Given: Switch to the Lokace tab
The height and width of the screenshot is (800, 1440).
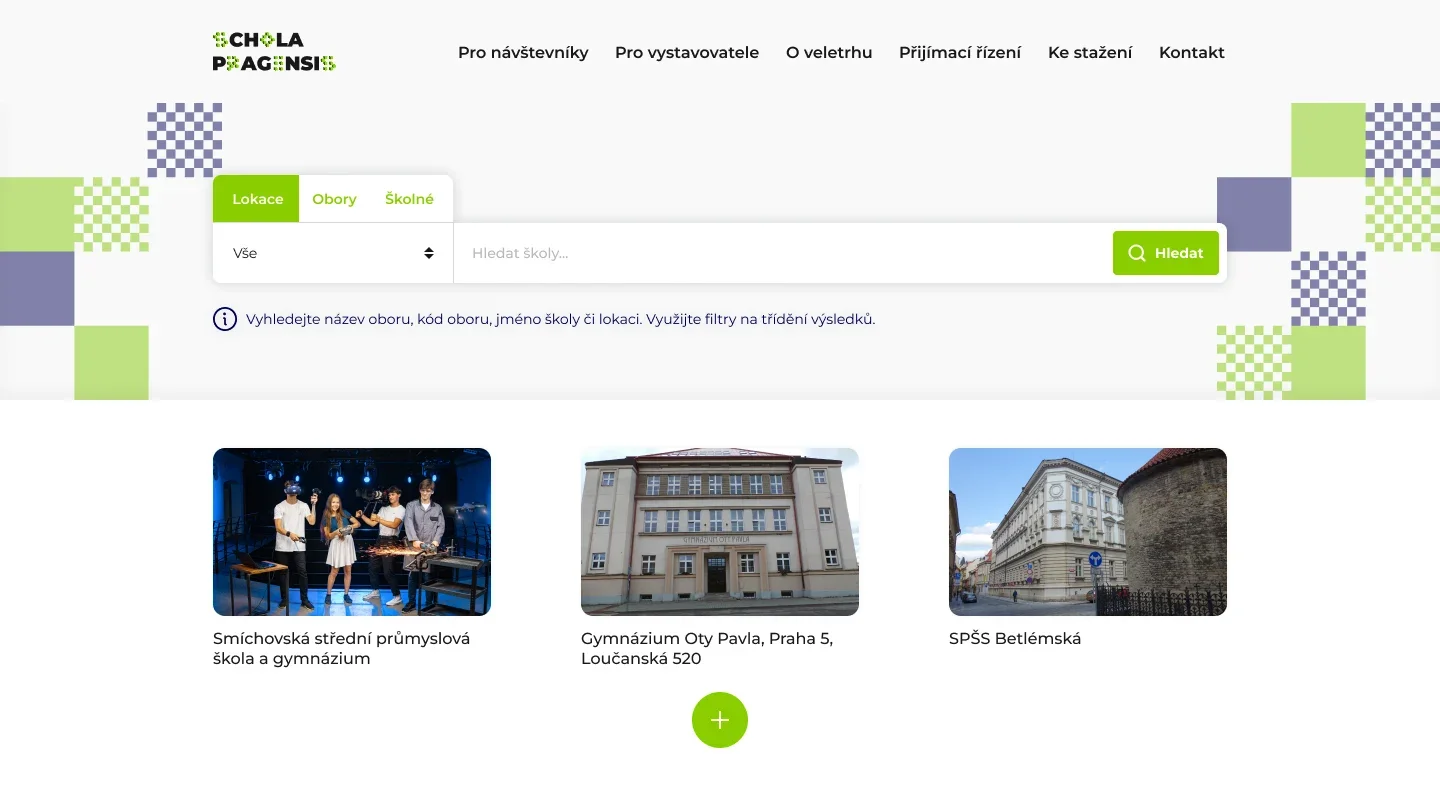Looking at the screenshot, I should [256, 199].
